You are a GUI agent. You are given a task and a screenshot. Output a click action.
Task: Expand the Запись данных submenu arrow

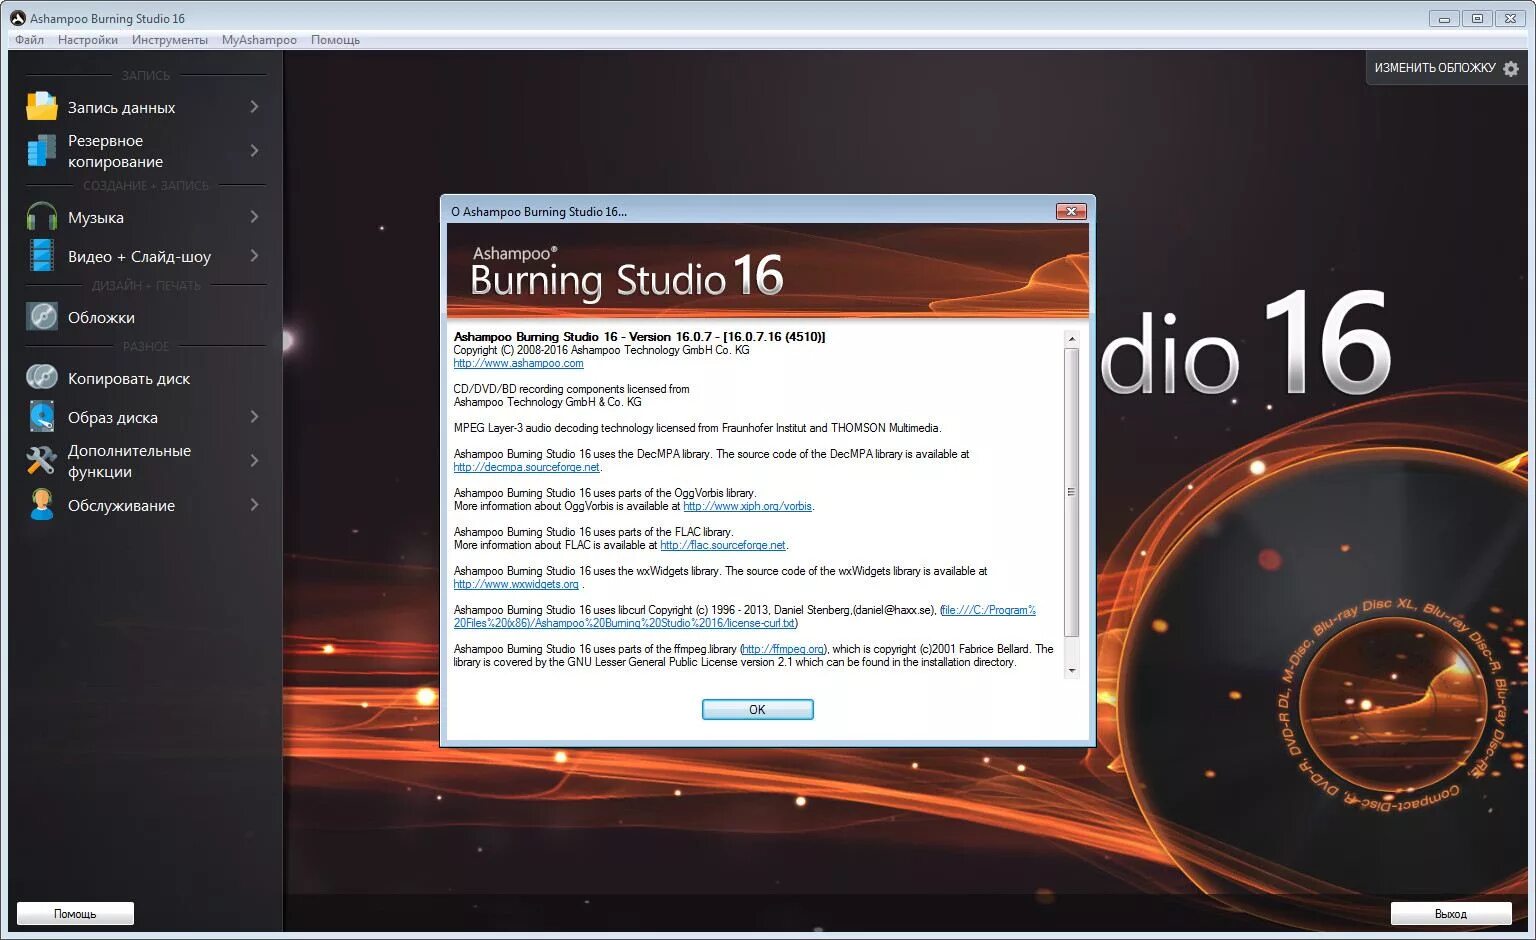(x=254, y=107)
